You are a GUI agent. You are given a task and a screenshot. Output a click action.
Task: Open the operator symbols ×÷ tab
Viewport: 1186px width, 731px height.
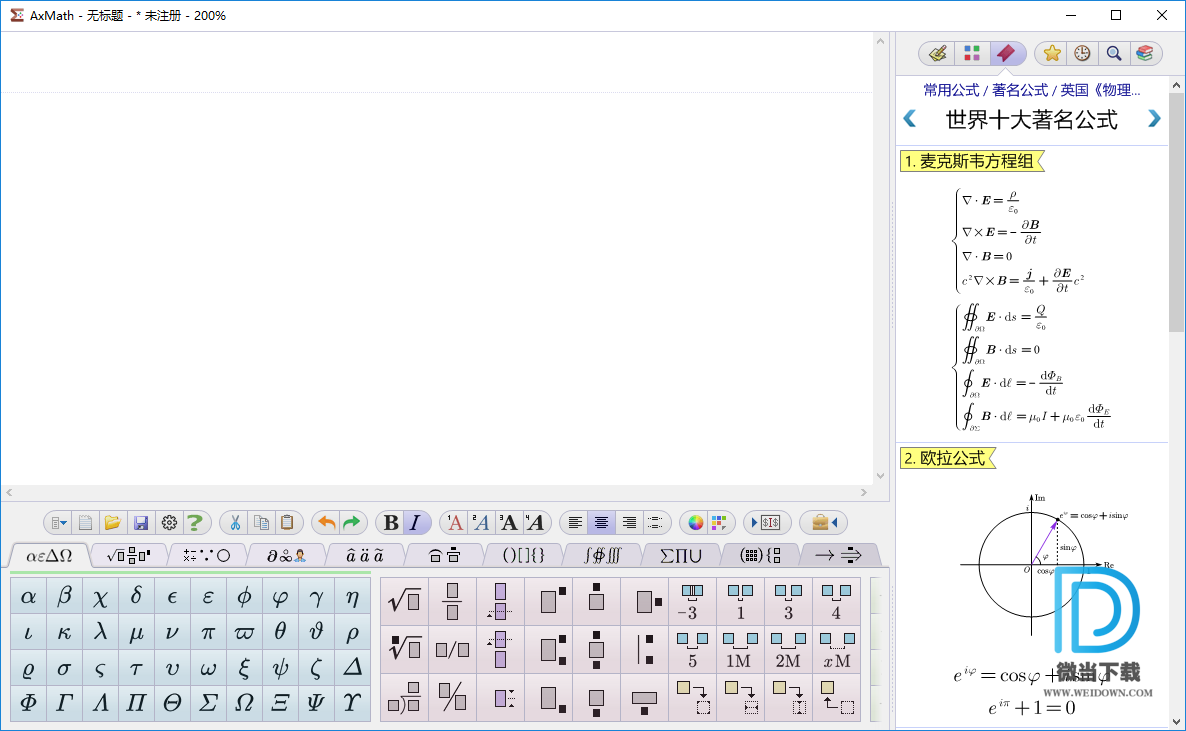tap(206, 555)
